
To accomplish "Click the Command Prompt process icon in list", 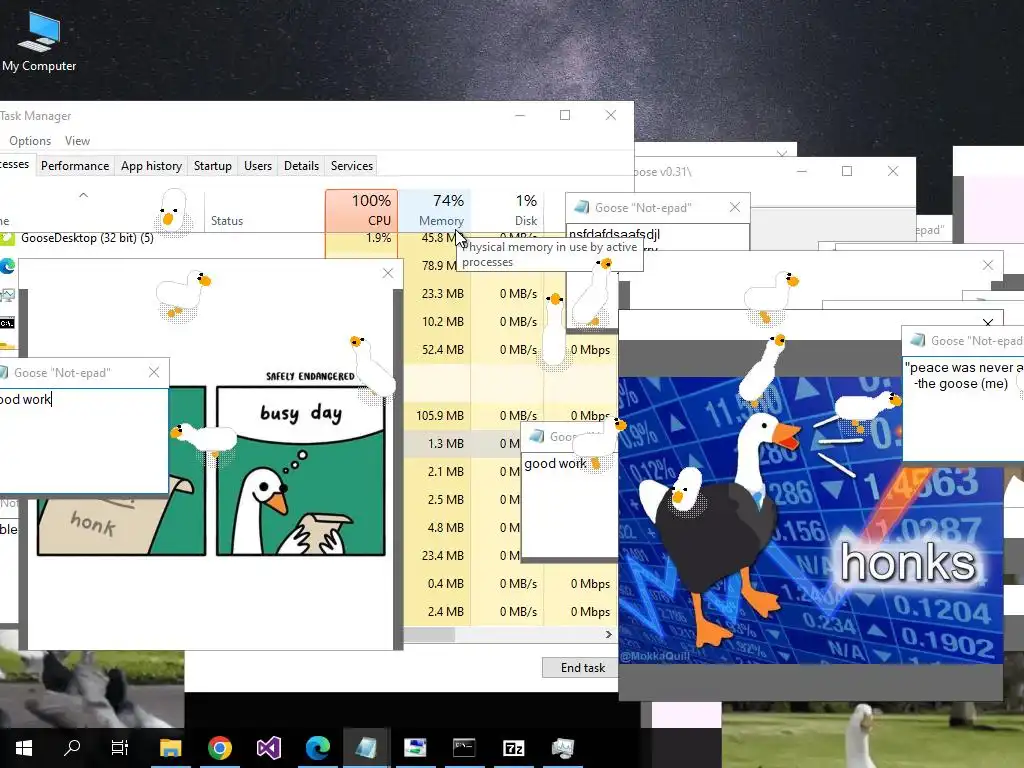I will (7, 323).
